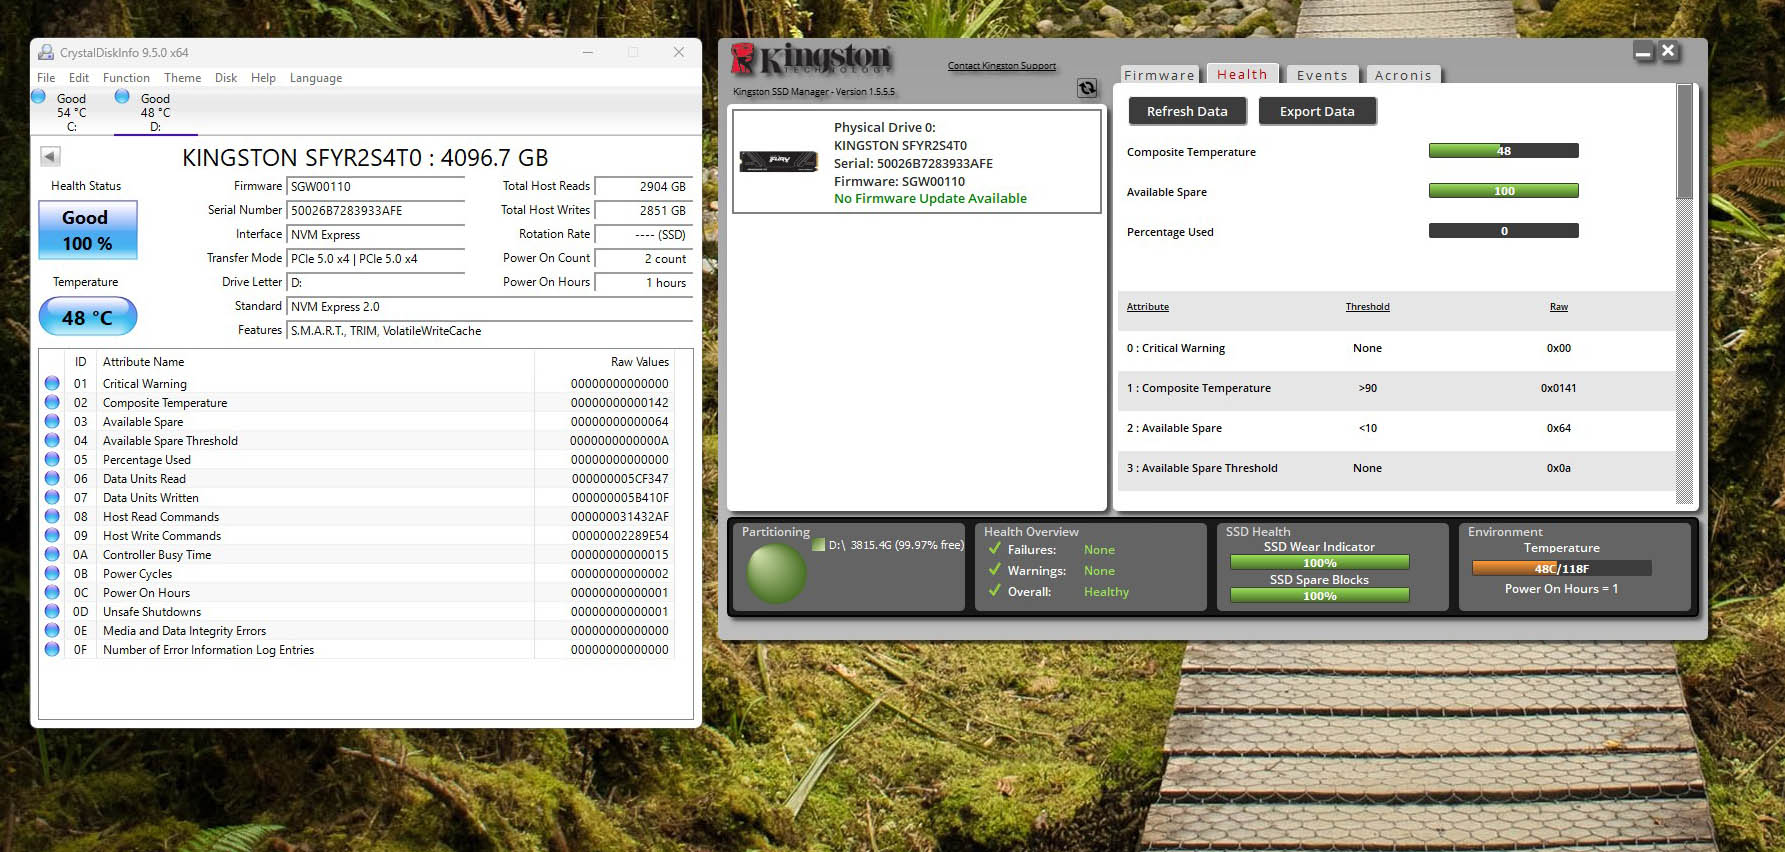1785x852 pixels.
Task: Open the Theme menu
Action: pos(183,77)
